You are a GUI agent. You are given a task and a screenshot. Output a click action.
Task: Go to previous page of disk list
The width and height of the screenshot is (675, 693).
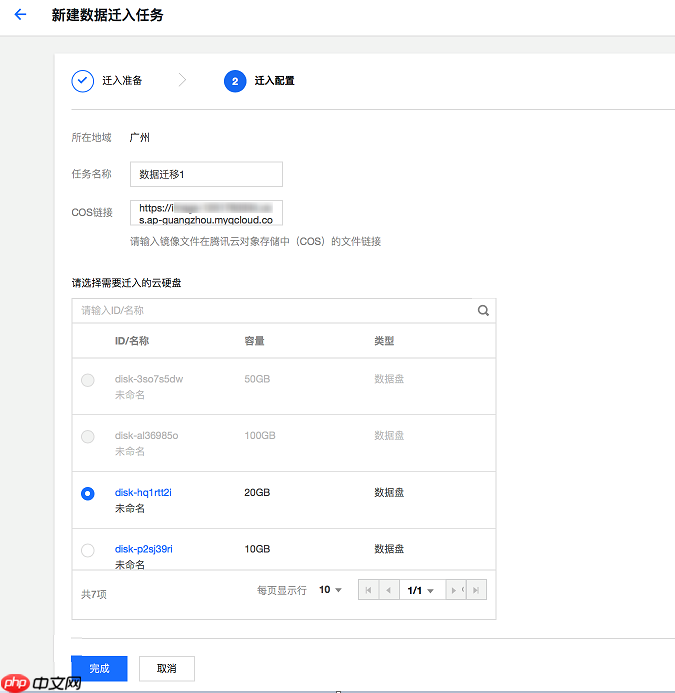[389, 590]
